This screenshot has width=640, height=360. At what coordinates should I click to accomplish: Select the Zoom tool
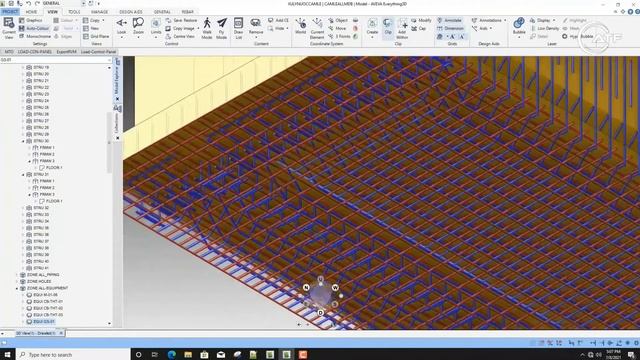click(138, 28)
